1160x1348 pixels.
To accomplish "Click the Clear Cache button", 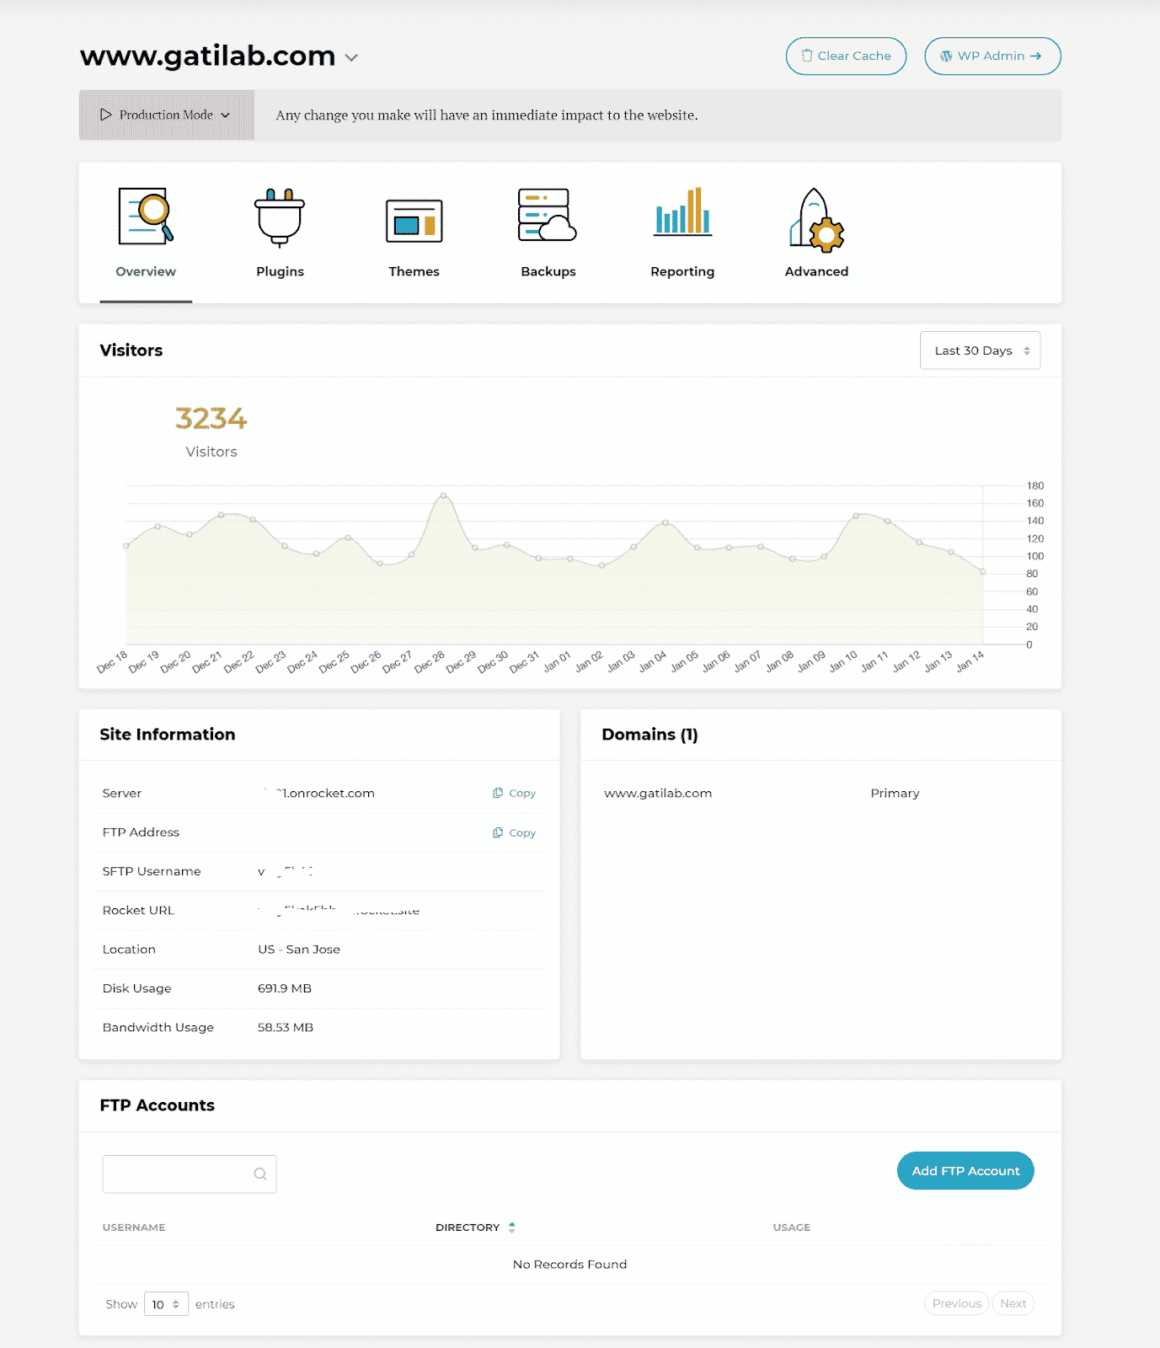I will pos(845,56).
